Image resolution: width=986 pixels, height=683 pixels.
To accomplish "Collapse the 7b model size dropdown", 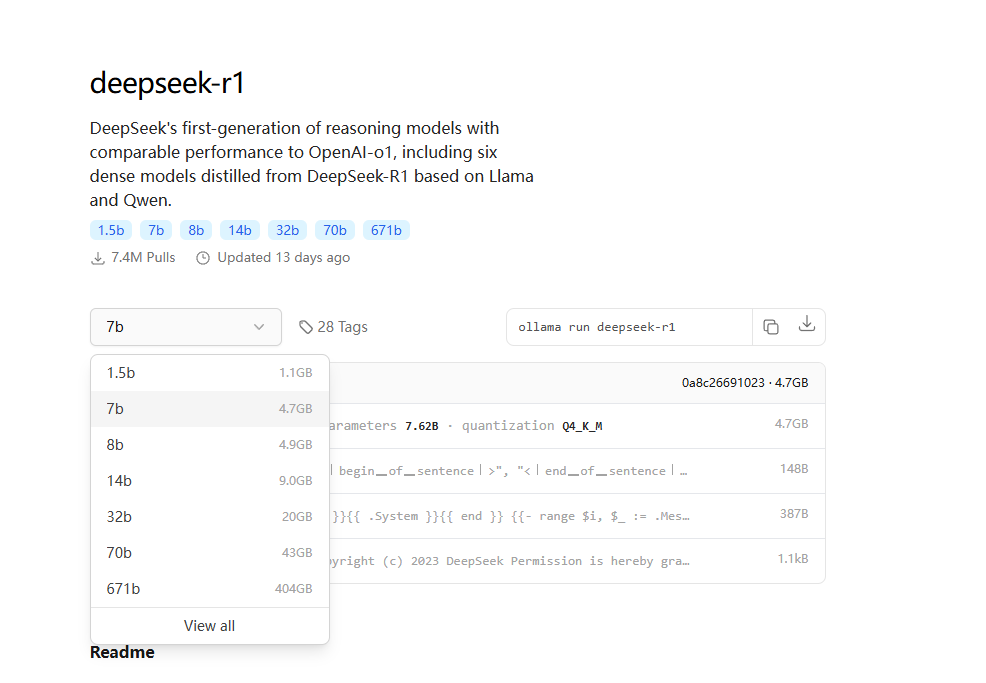I will 185,327.
